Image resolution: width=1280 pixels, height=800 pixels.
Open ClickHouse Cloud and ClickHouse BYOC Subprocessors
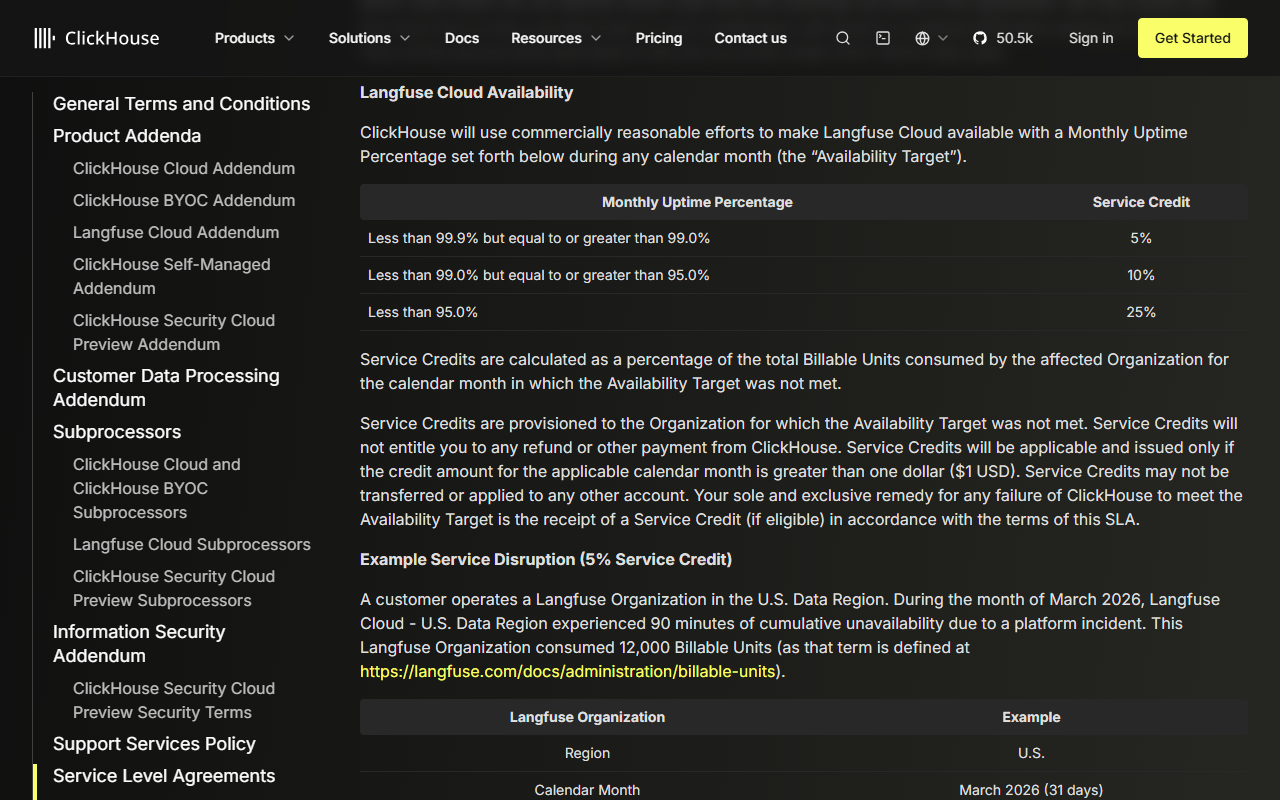tap(157, 488)
